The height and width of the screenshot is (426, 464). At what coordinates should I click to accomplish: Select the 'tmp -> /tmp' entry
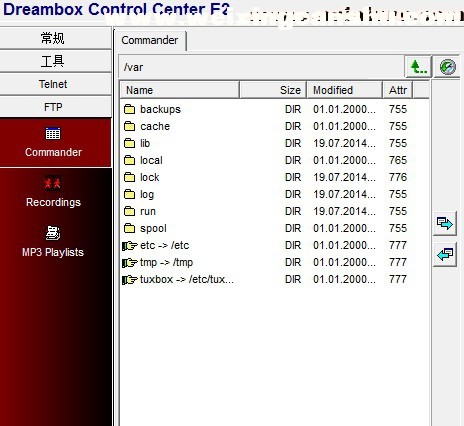[x=166, y=263]
